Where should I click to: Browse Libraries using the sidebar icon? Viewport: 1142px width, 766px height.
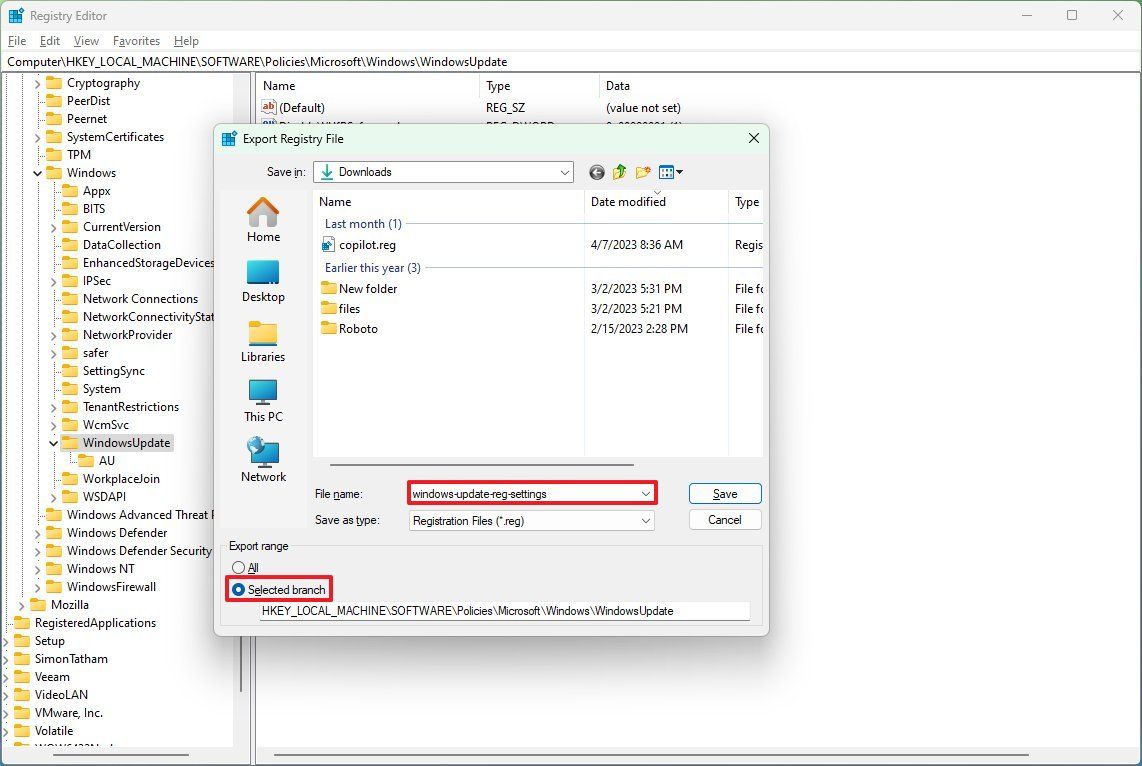click(x=262, y=342)
